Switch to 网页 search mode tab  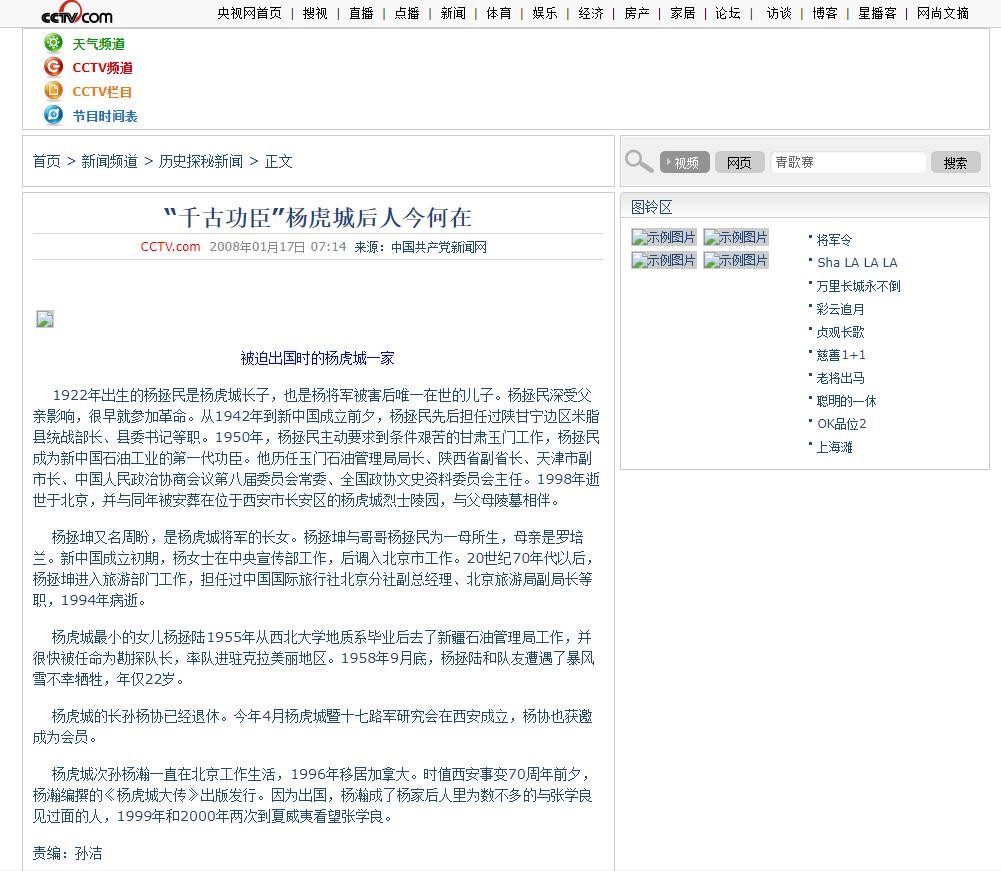[x=739, y=162]
